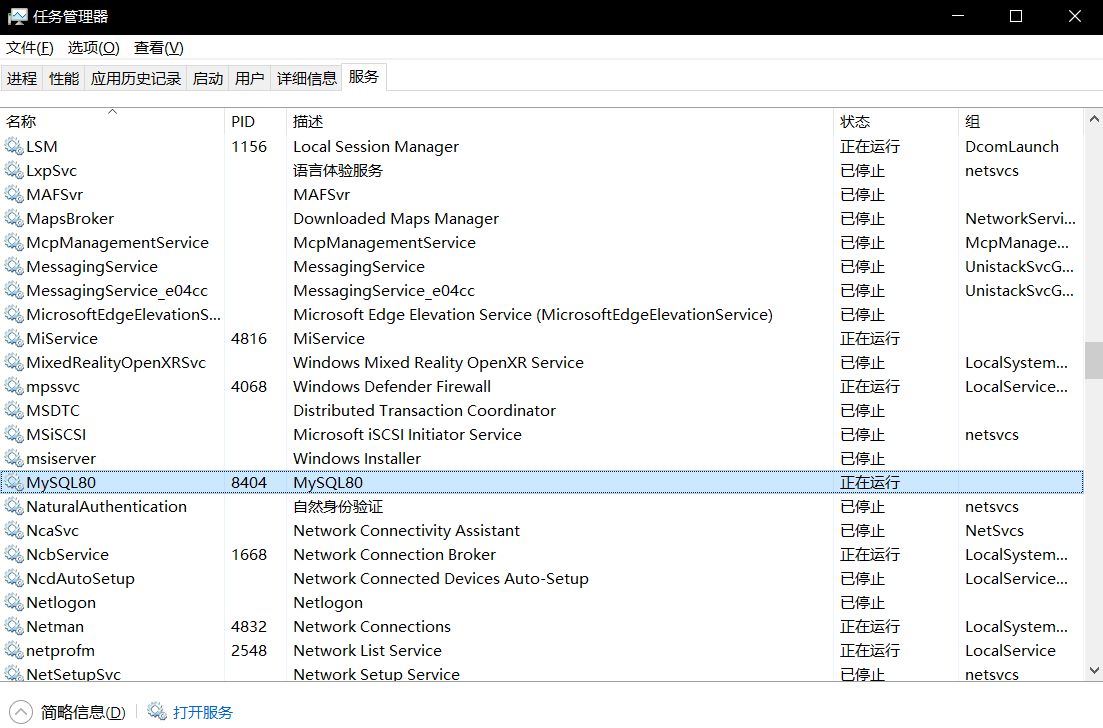
Task: Click the gear icon beside LSM service
Action: 14,146
